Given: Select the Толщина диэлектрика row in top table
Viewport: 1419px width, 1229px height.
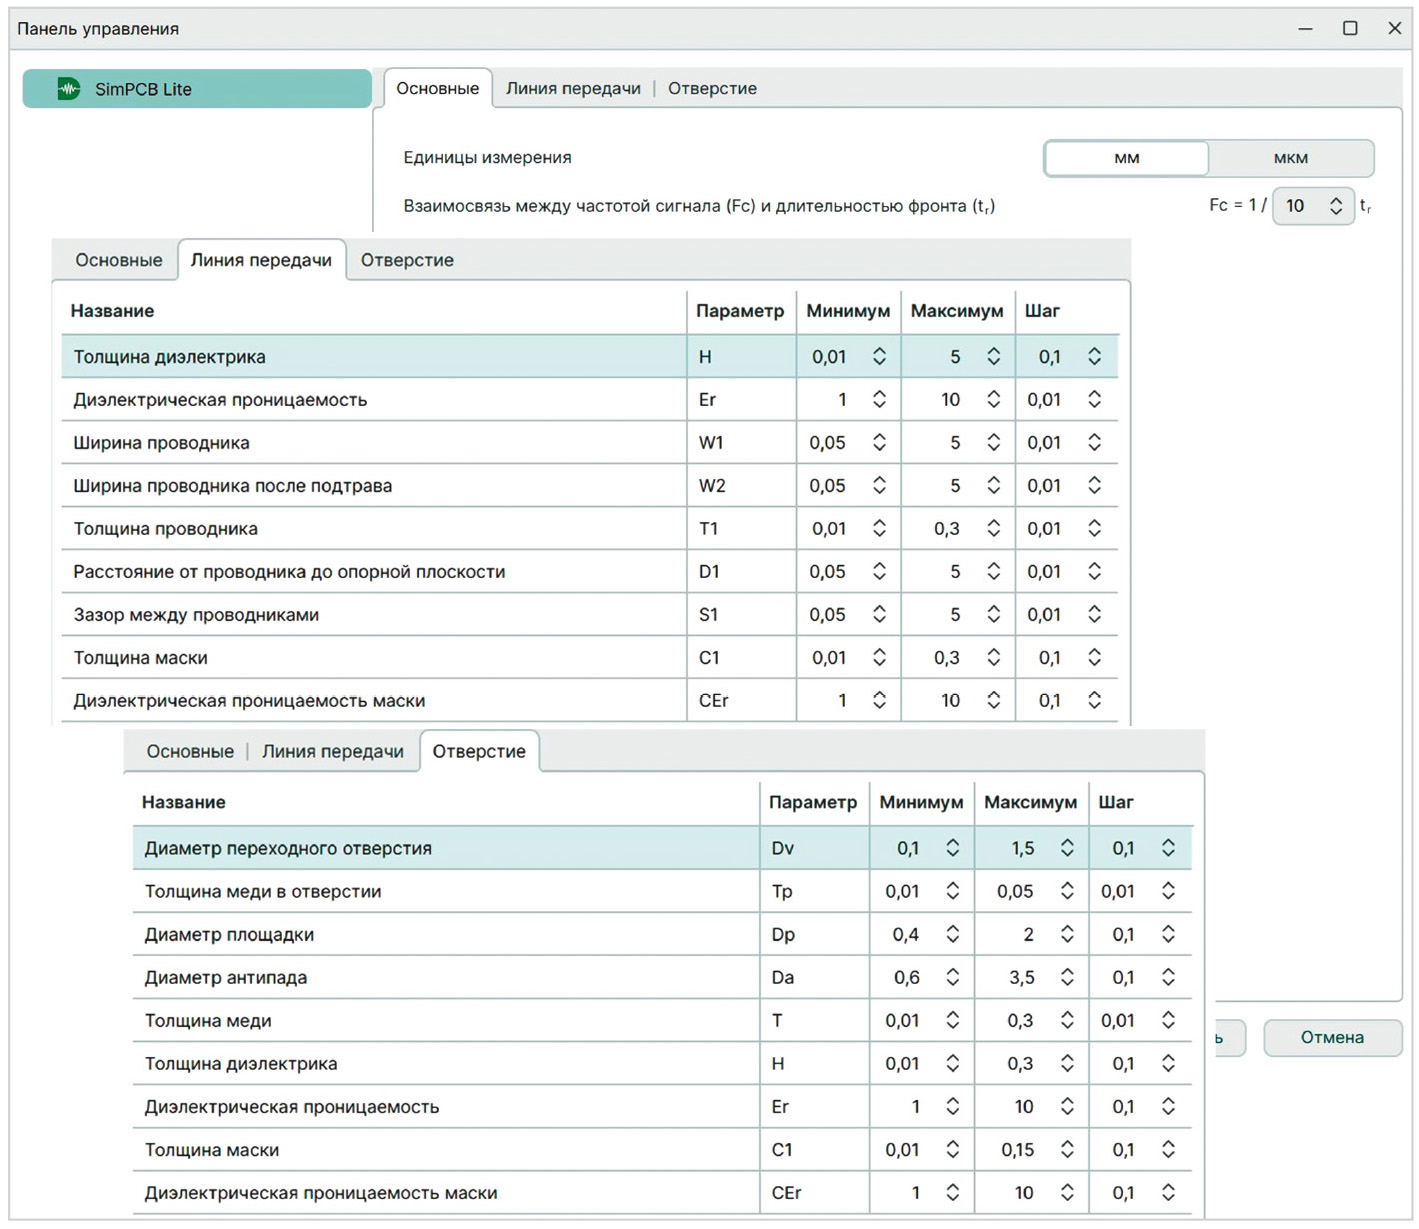Looking at the screenshot, I should [x=590, y=356].
